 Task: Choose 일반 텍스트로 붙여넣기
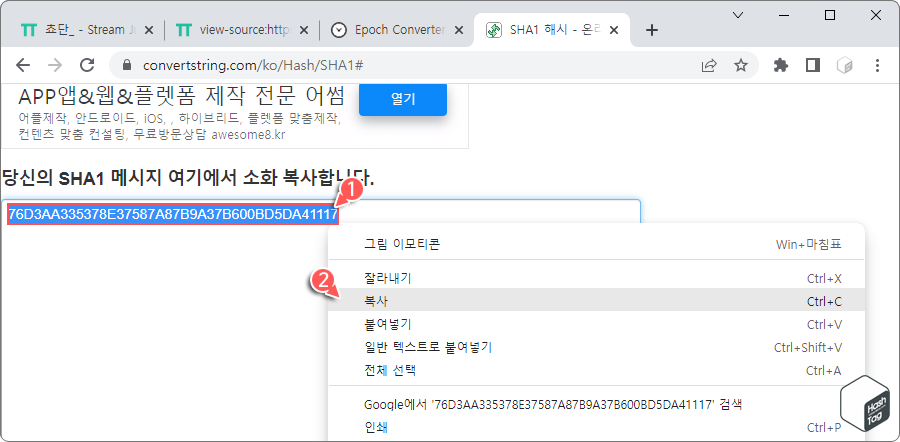(596, 347)
